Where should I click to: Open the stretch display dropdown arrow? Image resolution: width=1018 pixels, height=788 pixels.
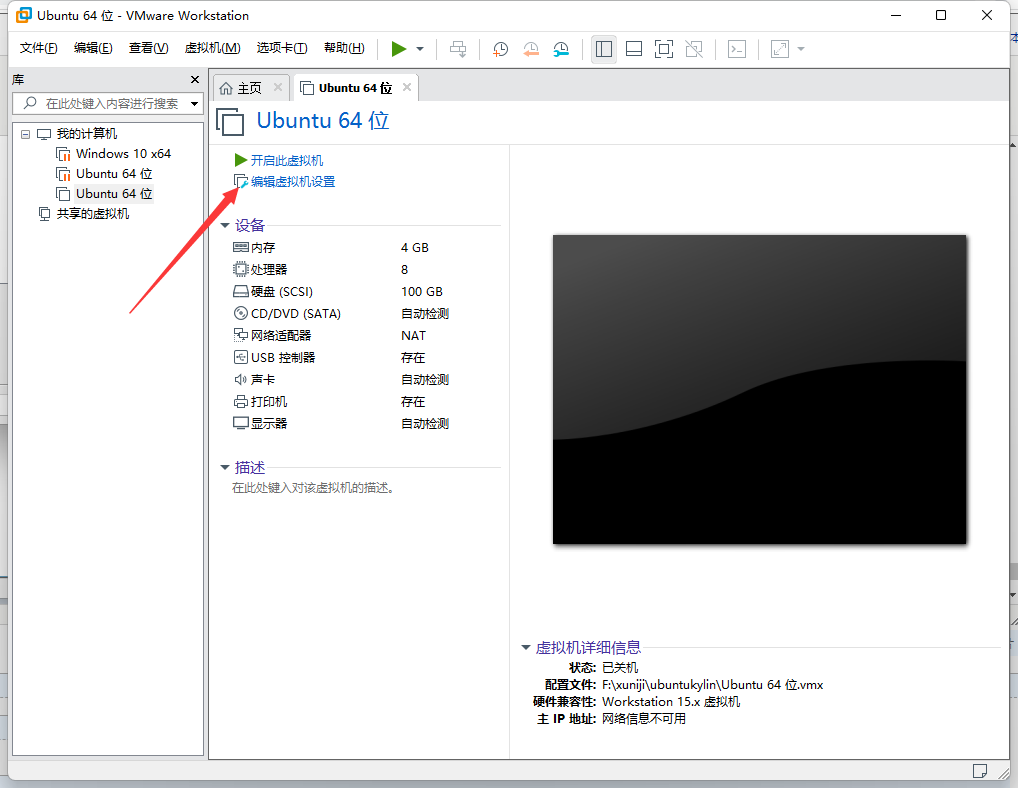(801, 49)
